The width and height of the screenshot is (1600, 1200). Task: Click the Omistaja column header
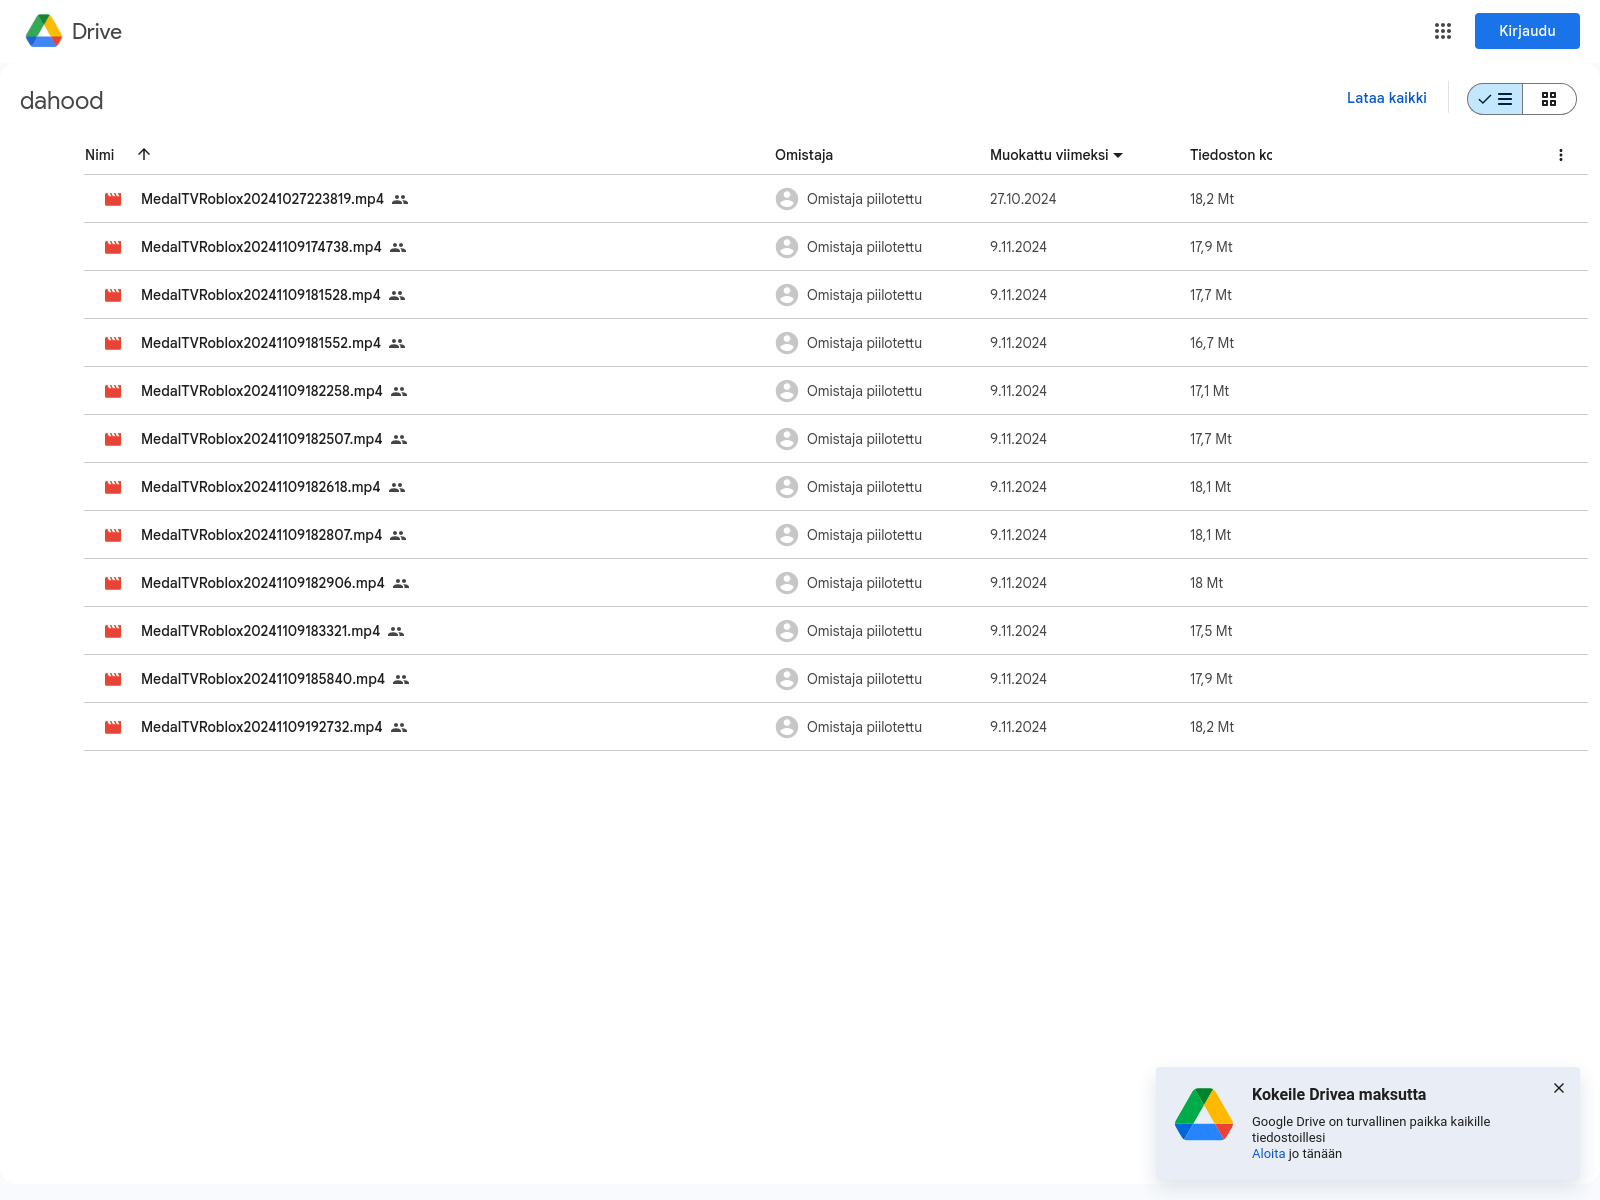[x=804, y=155]
